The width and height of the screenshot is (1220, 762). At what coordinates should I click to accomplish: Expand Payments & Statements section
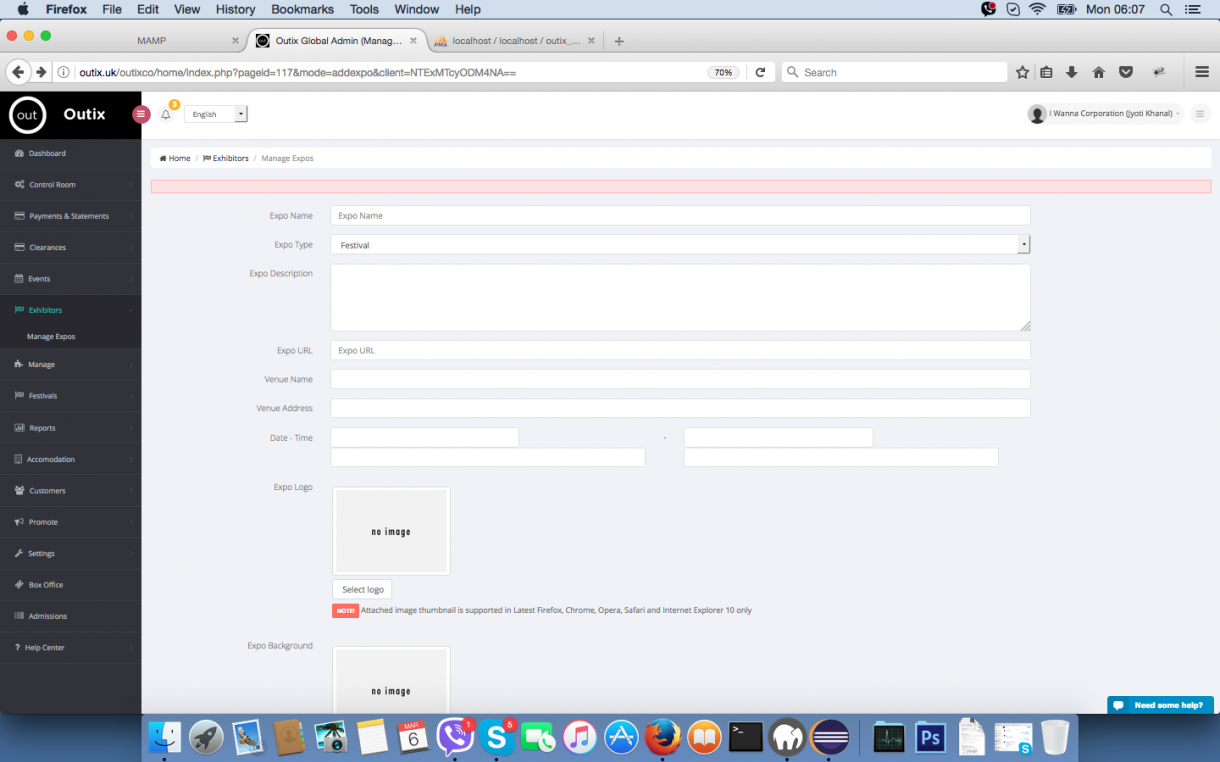[x=70, y=216]
